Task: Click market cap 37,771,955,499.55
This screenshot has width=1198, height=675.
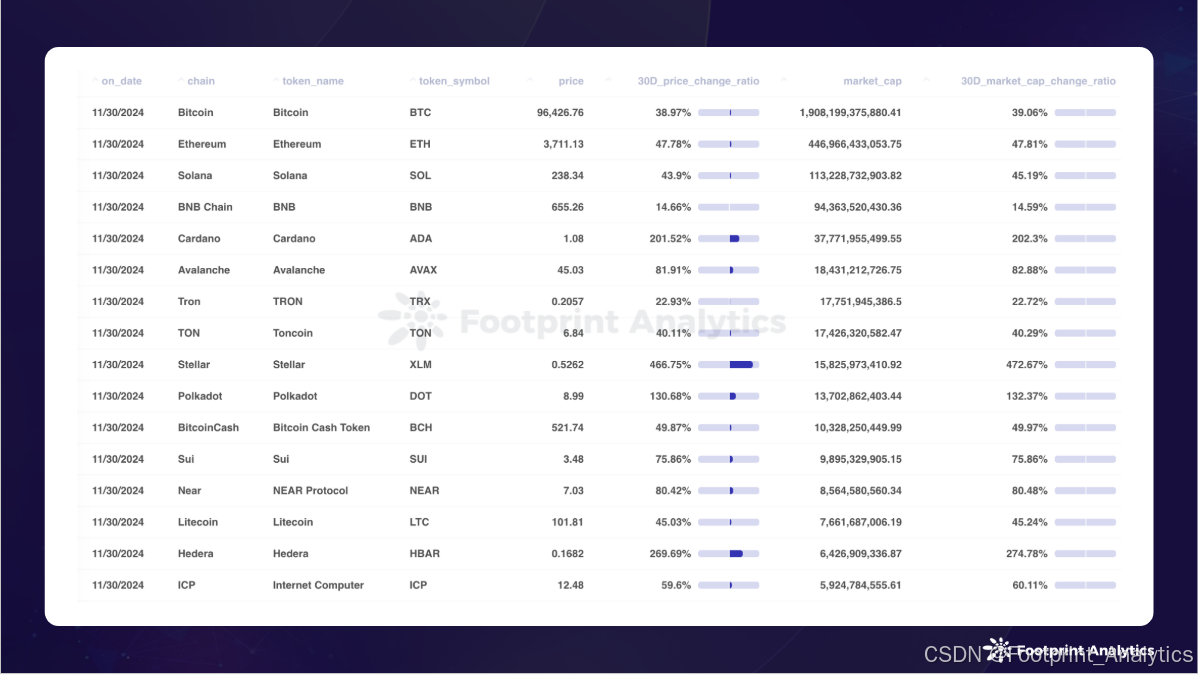Action: [857, 239]
